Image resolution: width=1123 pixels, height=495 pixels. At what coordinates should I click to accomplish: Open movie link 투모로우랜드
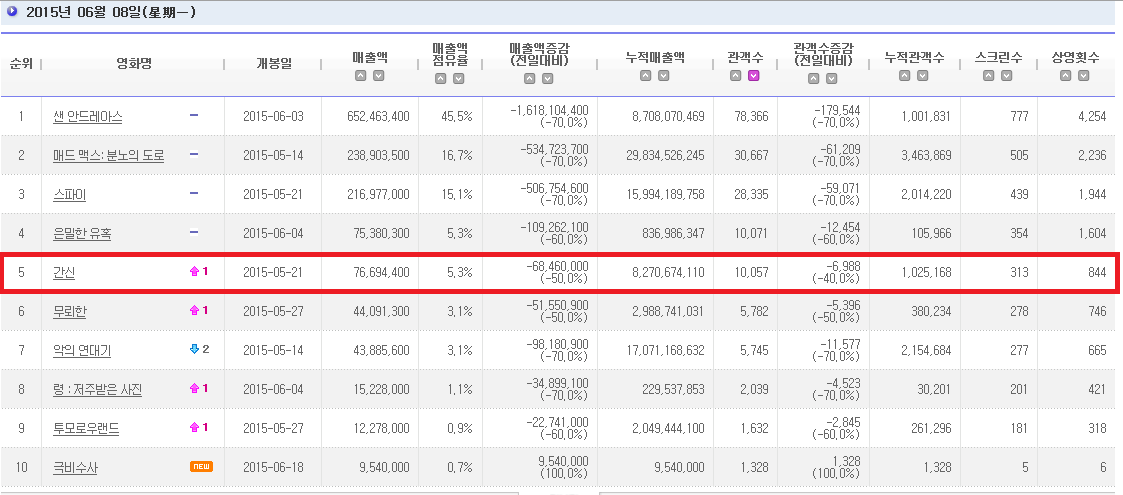pos(86,428)
